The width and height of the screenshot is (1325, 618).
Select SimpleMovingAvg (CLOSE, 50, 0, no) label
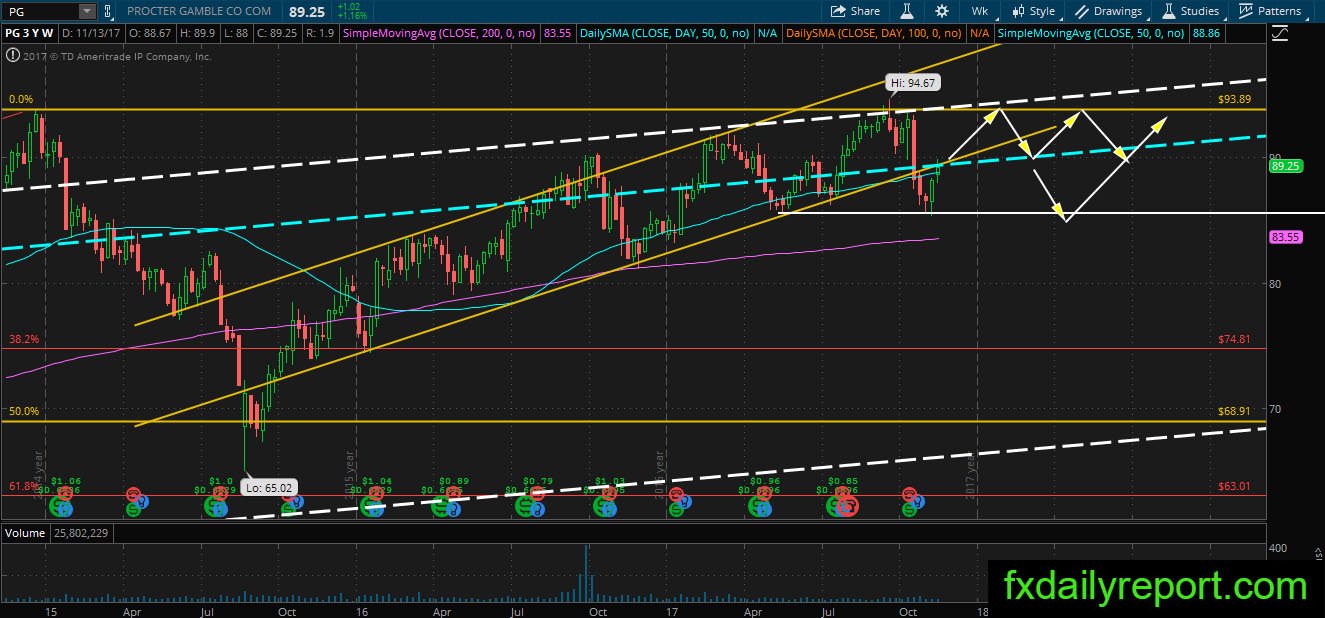[1092, 33]
